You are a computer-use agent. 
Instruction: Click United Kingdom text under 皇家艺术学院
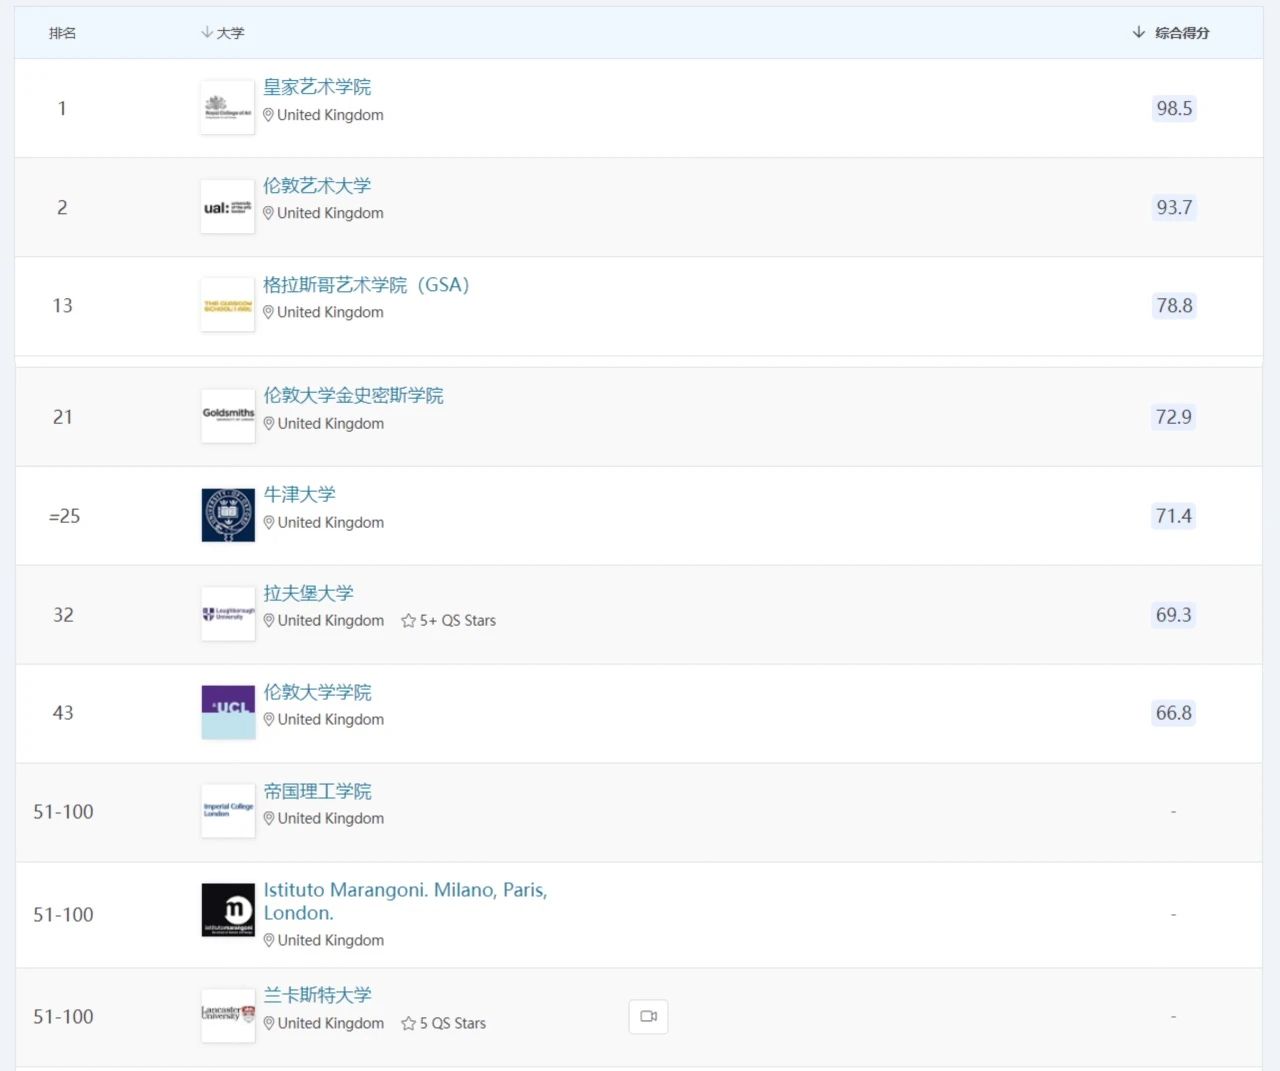(x=330, y=115)
